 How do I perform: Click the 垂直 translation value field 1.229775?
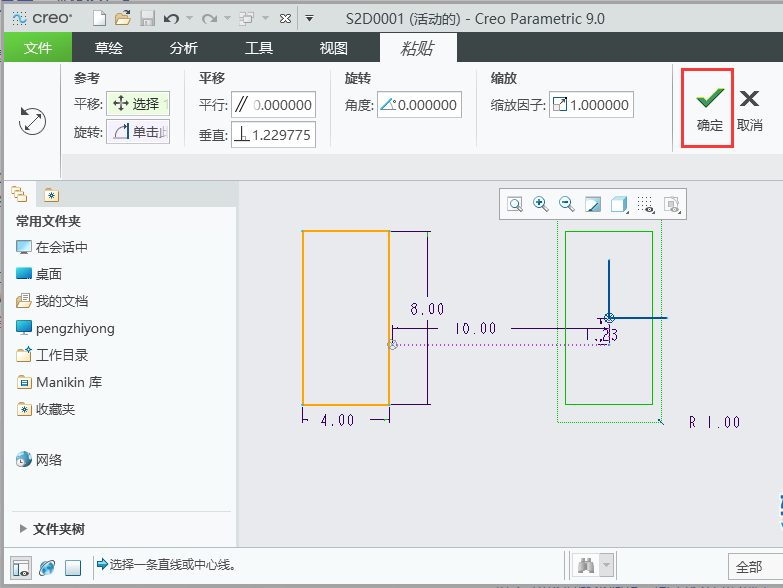click(x=273, y=135)
